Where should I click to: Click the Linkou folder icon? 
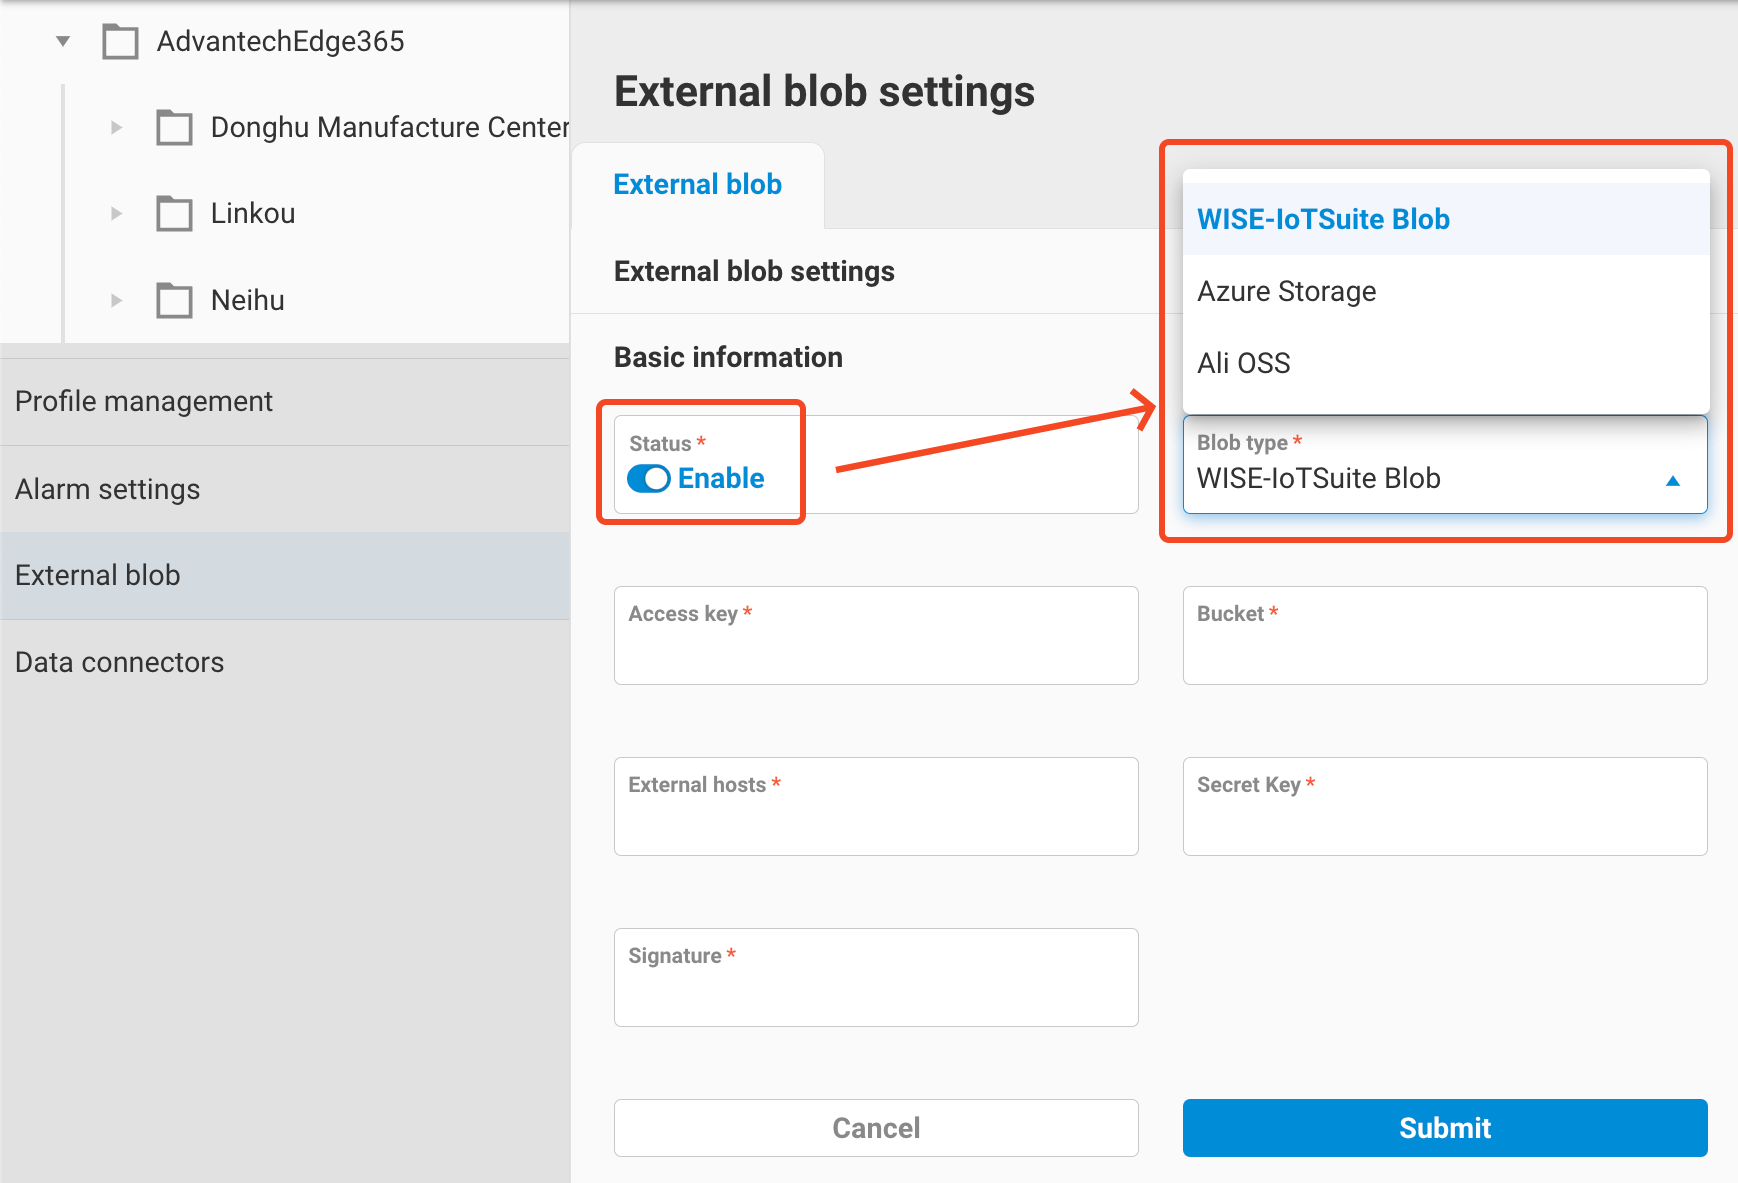[x=175, y=213]
